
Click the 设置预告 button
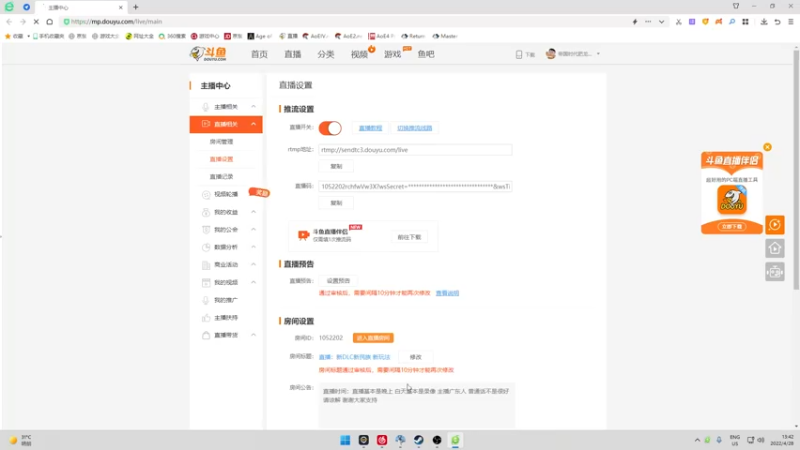(338, 281)
